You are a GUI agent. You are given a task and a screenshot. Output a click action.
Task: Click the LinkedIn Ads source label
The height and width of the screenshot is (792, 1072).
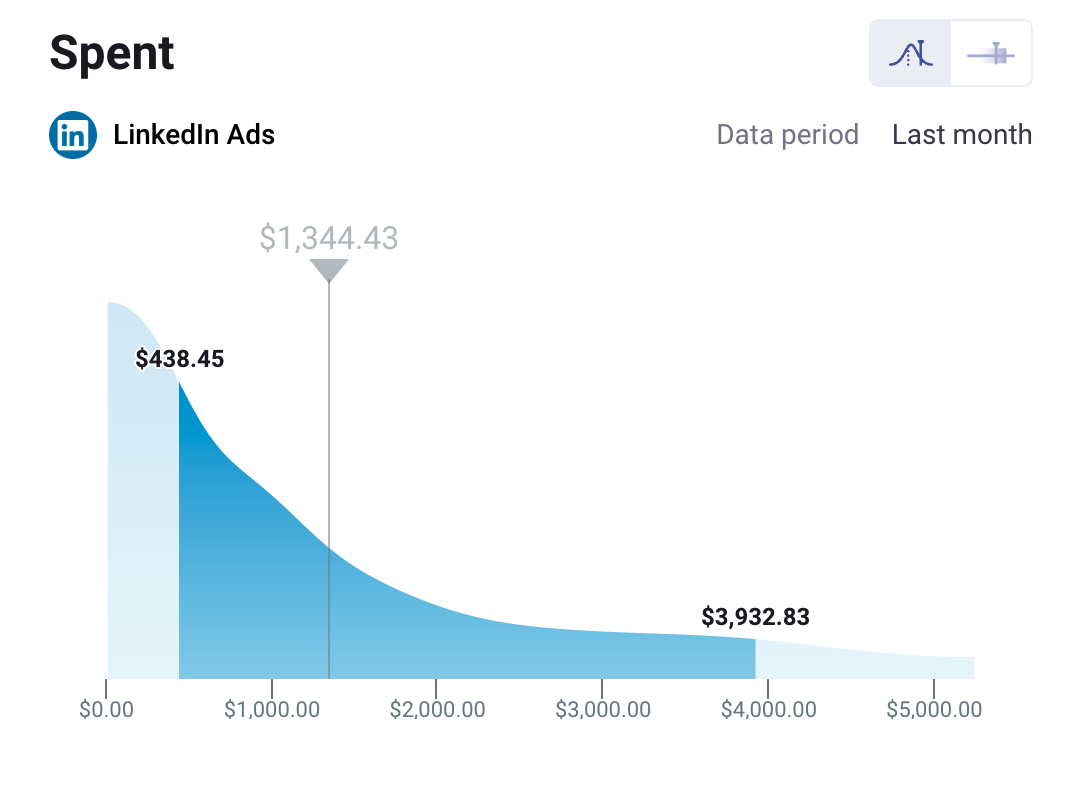[x=195, y=134]
